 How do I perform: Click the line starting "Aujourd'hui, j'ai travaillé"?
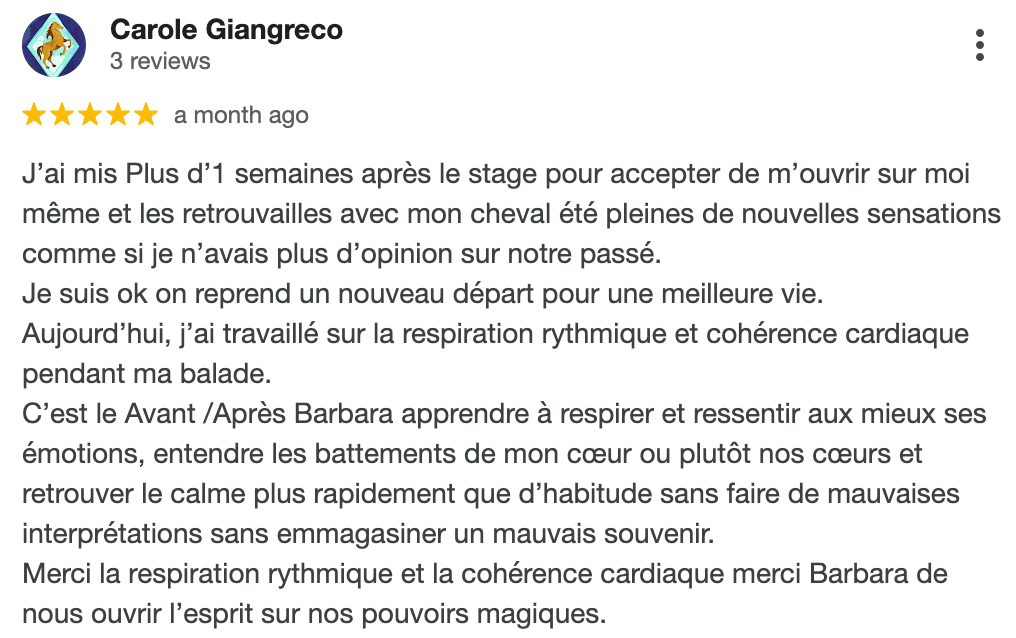click(496, 334)
